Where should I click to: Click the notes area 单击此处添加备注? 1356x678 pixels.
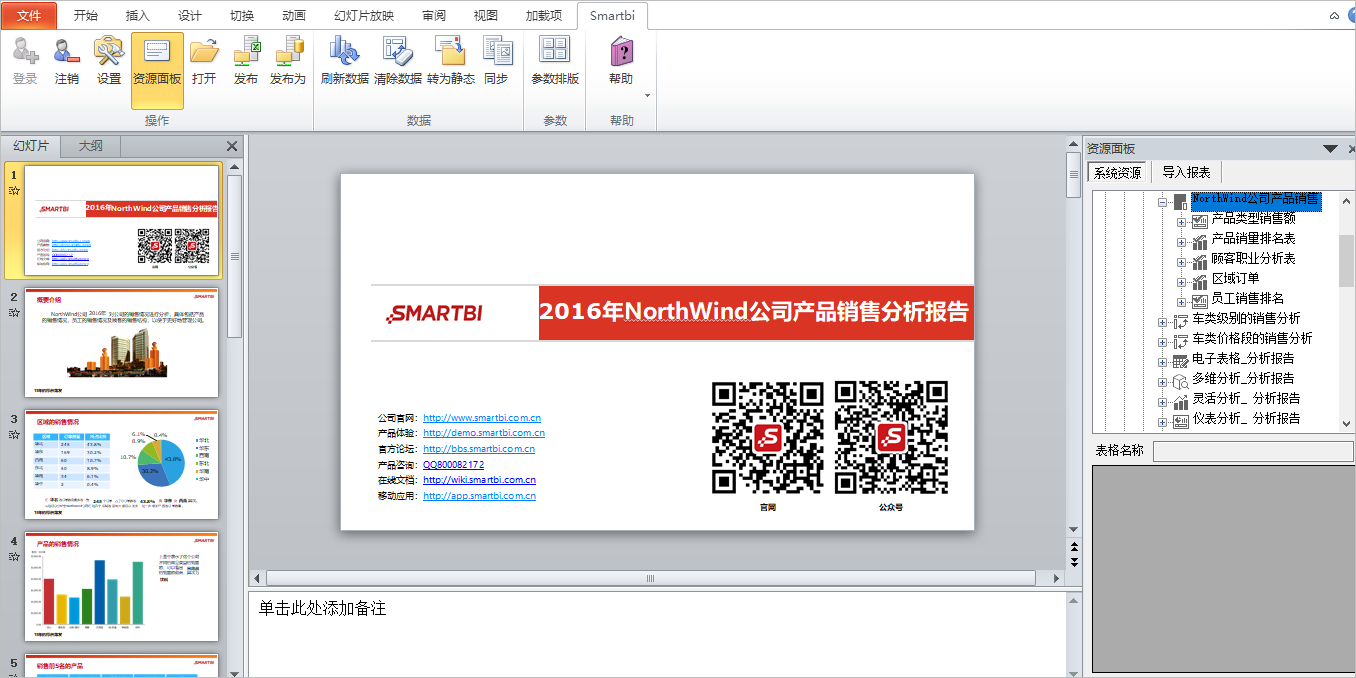point(322,608)
